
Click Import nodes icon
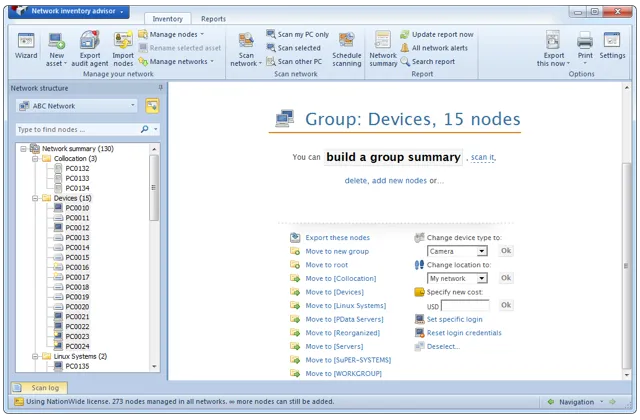123,40
